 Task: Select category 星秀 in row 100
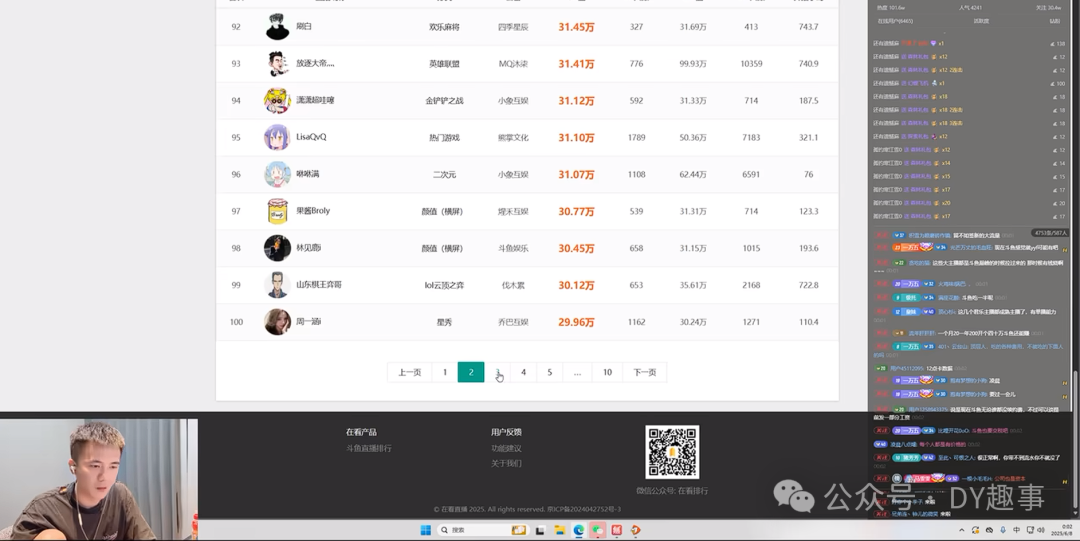[x=444, y=322]
